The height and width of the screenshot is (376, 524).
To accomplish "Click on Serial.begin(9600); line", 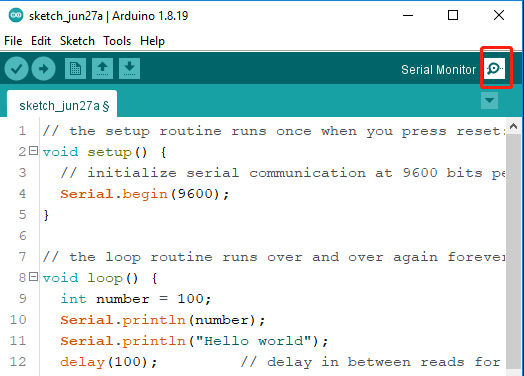I will click(145, 194).
